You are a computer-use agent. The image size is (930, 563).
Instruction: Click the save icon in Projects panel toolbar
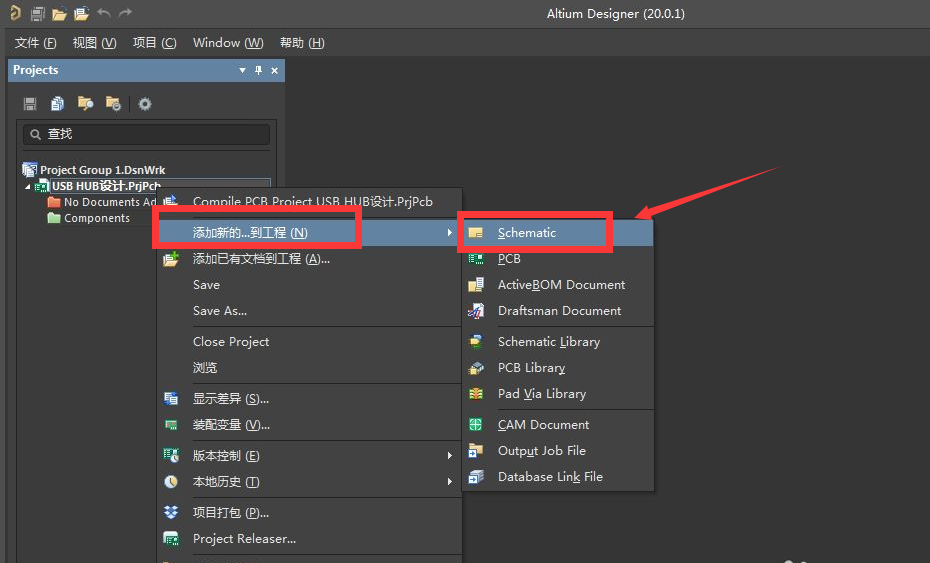30,104
